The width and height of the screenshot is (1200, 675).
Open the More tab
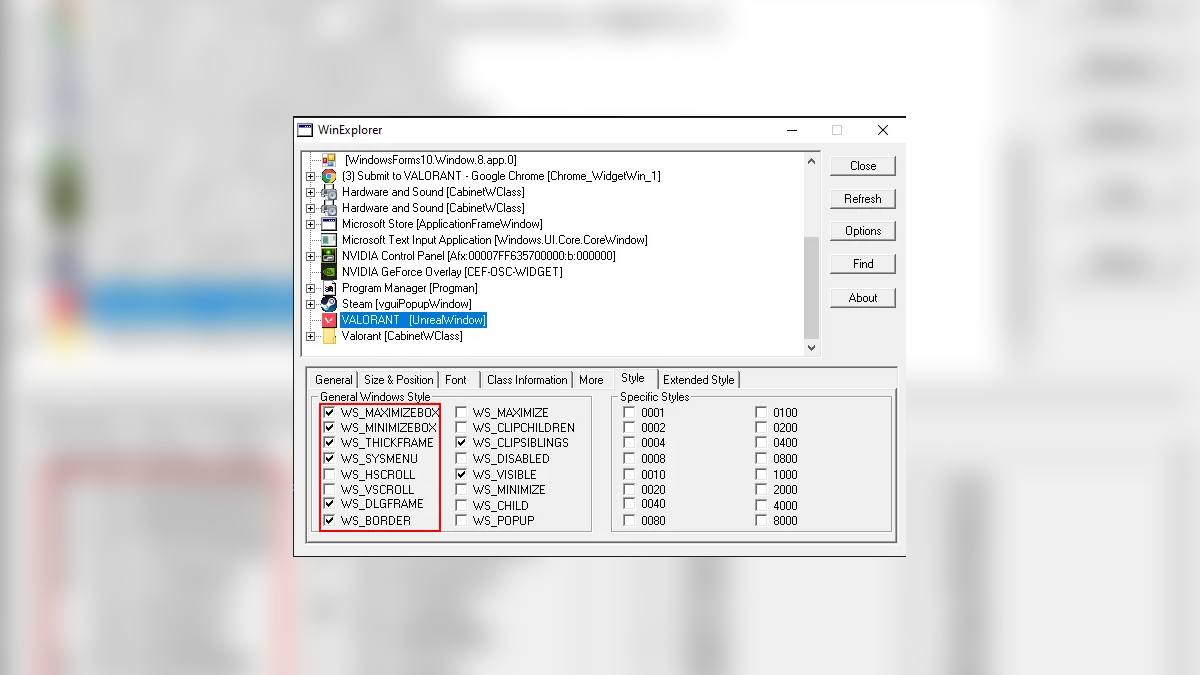pyautogui.click(x=591, y=380)
